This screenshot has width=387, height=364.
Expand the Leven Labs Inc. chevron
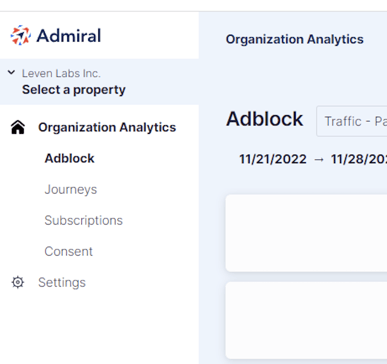pyautogui.click(x=11, y=72)
